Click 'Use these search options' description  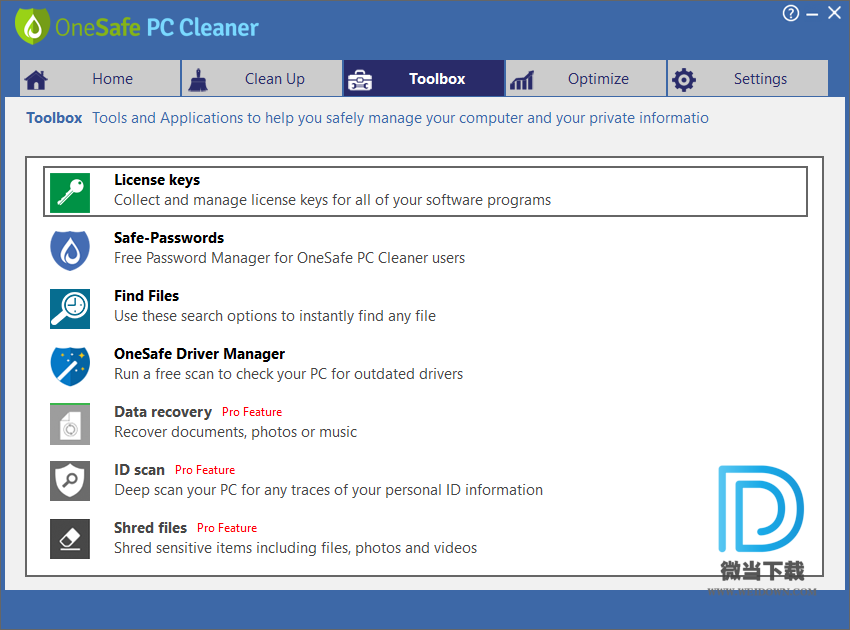(275, 316)
